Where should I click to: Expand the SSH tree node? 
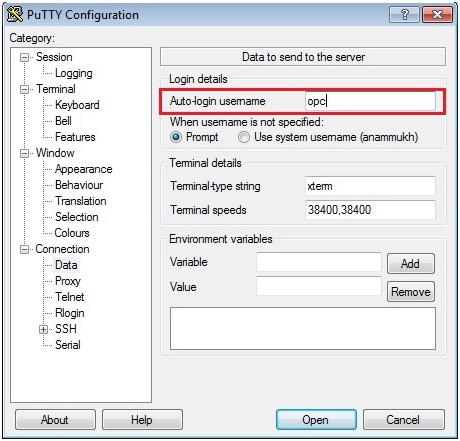click(43, 329)
